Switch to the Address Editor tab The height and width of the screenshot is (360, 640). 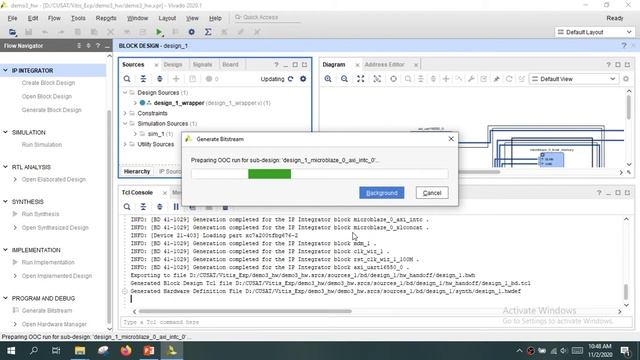(x=384, y=64)
